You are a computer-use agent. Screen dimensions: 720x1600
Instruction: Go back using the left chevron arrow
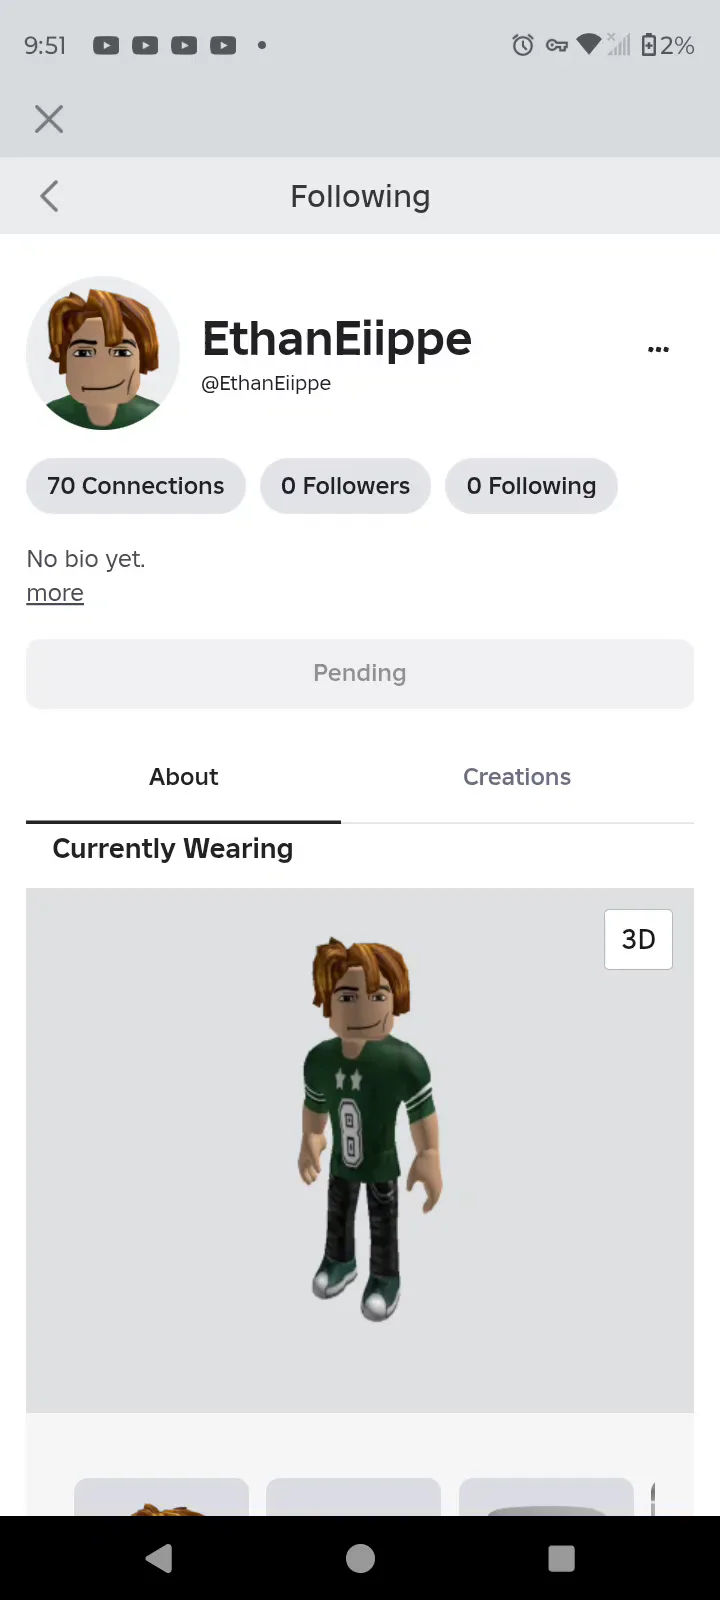(49, 196)
